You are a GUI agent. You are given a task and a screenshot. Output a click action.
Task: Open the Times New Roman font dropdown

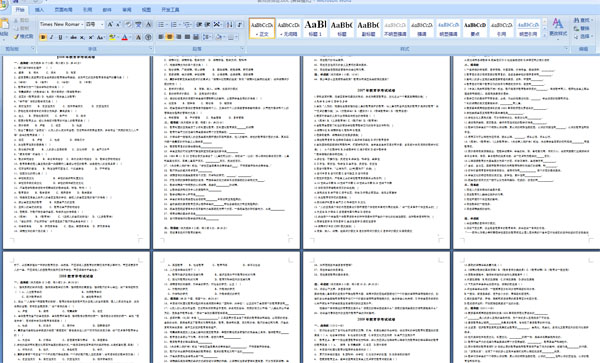coord(61,24)
